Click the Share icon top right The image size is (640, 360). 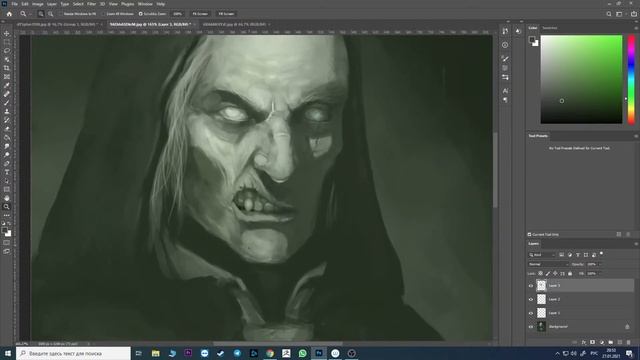[633, 14]
